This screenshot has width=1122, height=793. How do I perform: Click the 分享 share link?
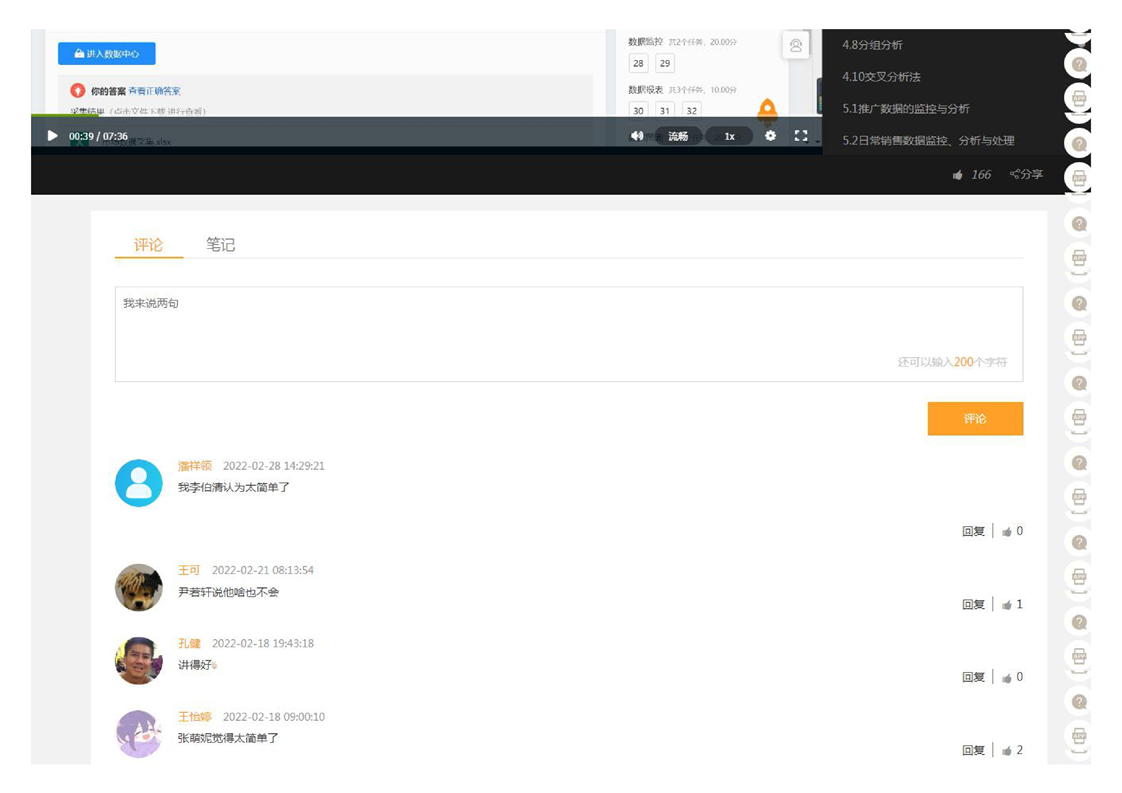tap(1026, 175)
